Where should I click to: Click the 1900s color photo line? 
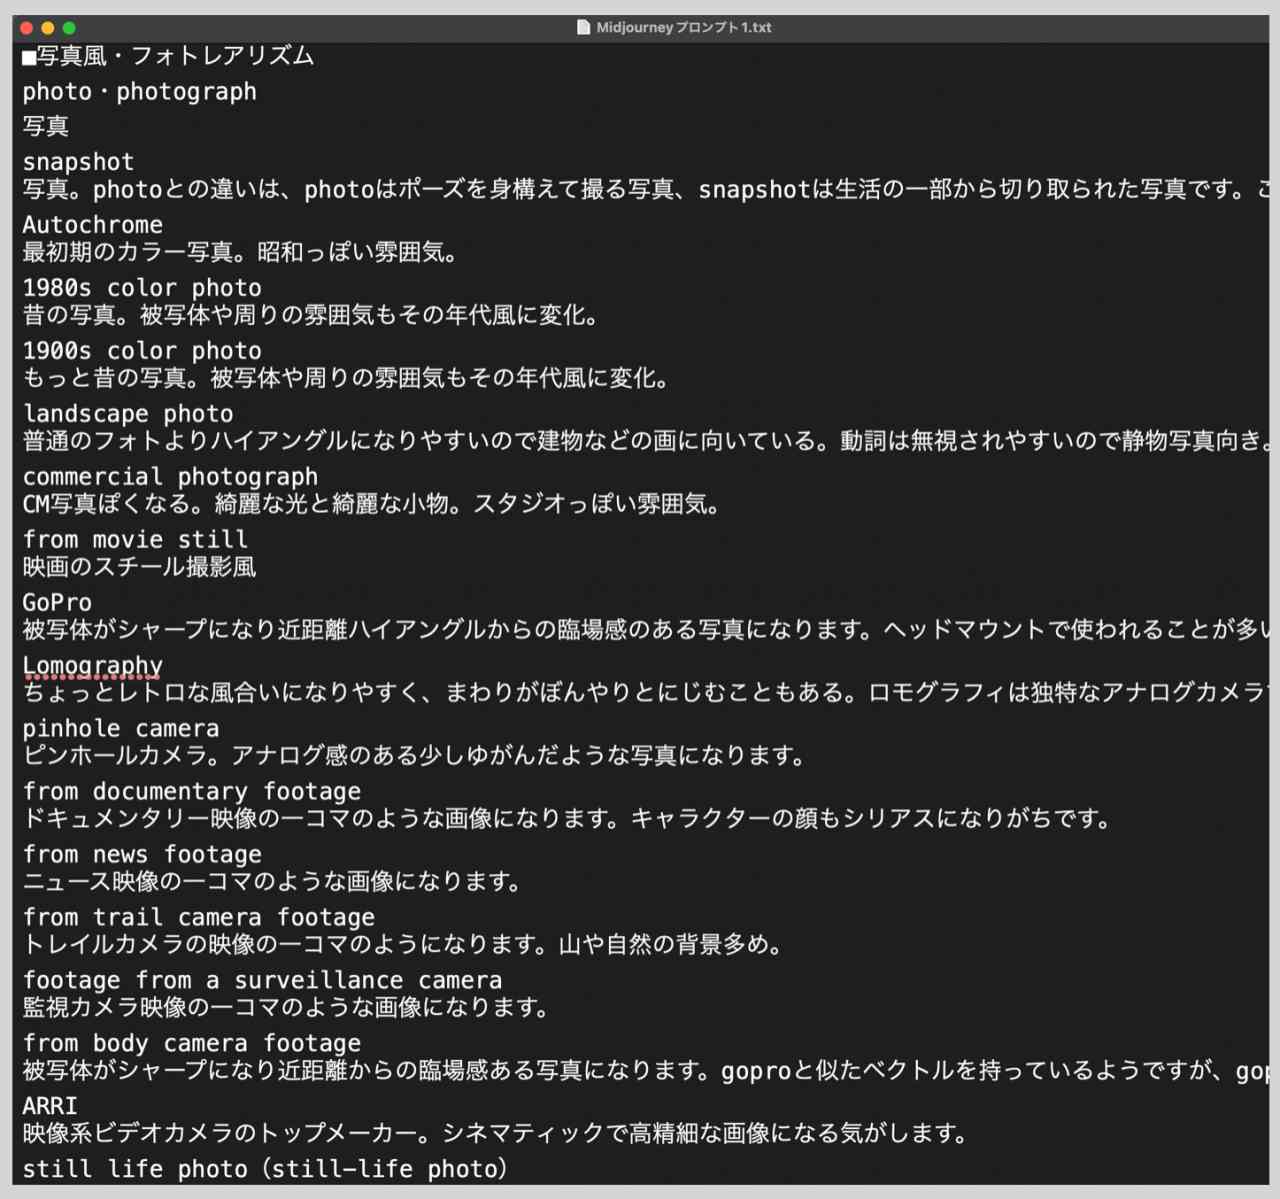pos(142,351)
